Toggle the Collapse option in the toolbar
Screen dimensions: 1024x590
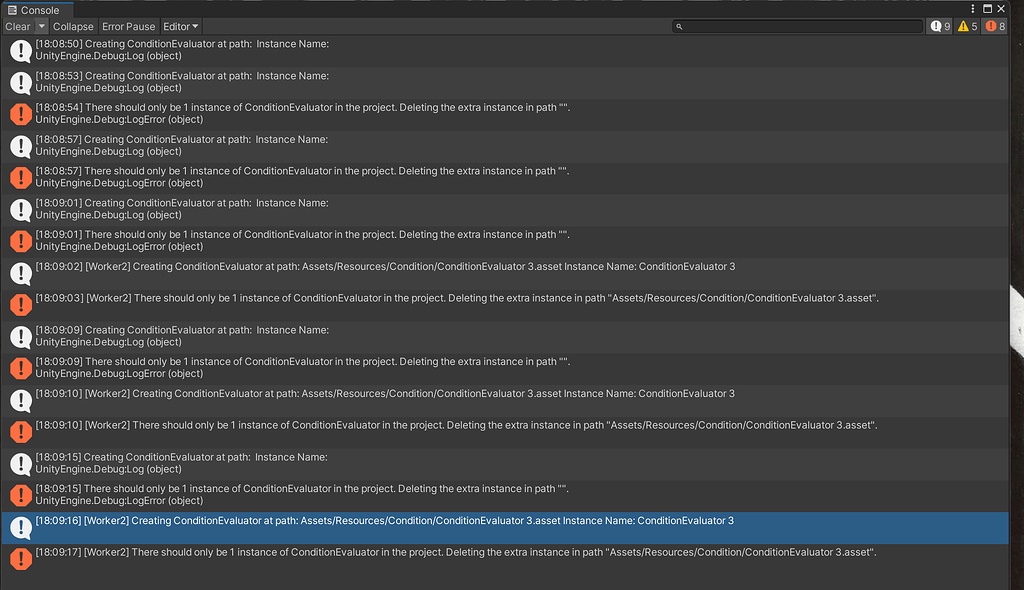(x=73, y=26)
